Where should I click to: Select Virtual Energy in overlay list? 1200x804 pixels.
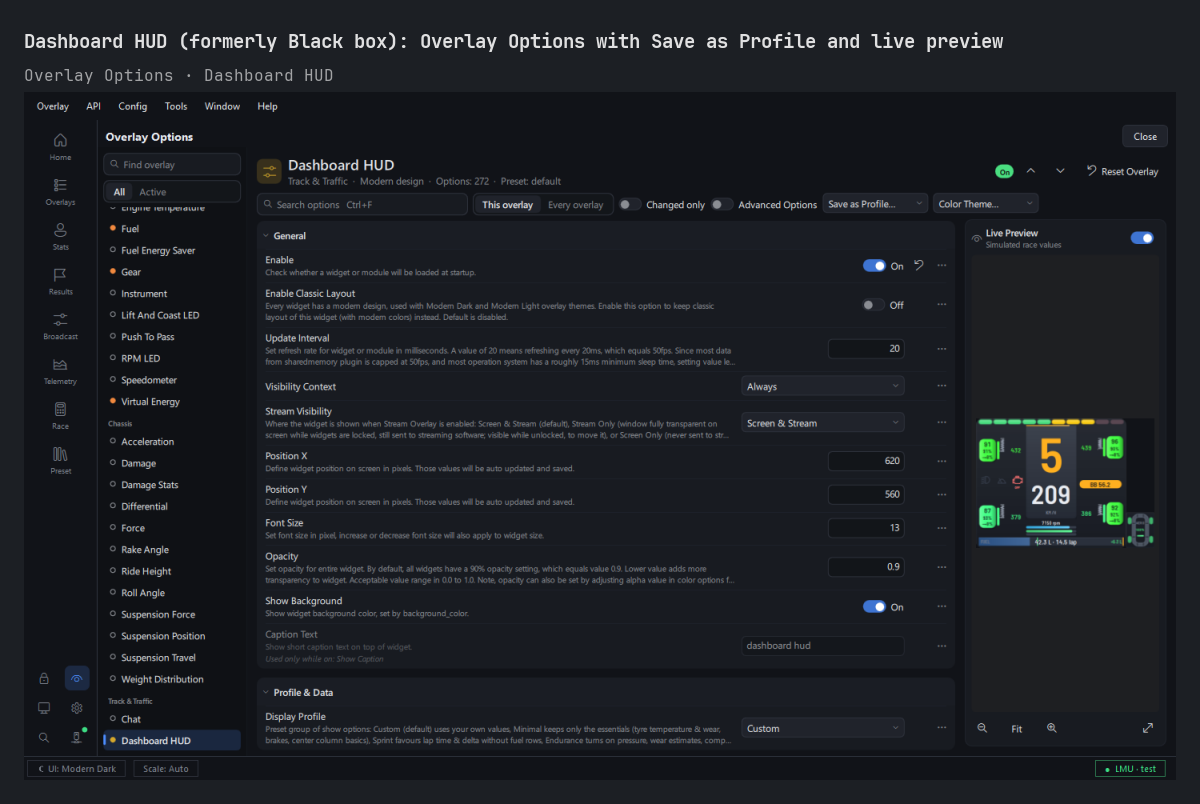(x=172, y=401)
